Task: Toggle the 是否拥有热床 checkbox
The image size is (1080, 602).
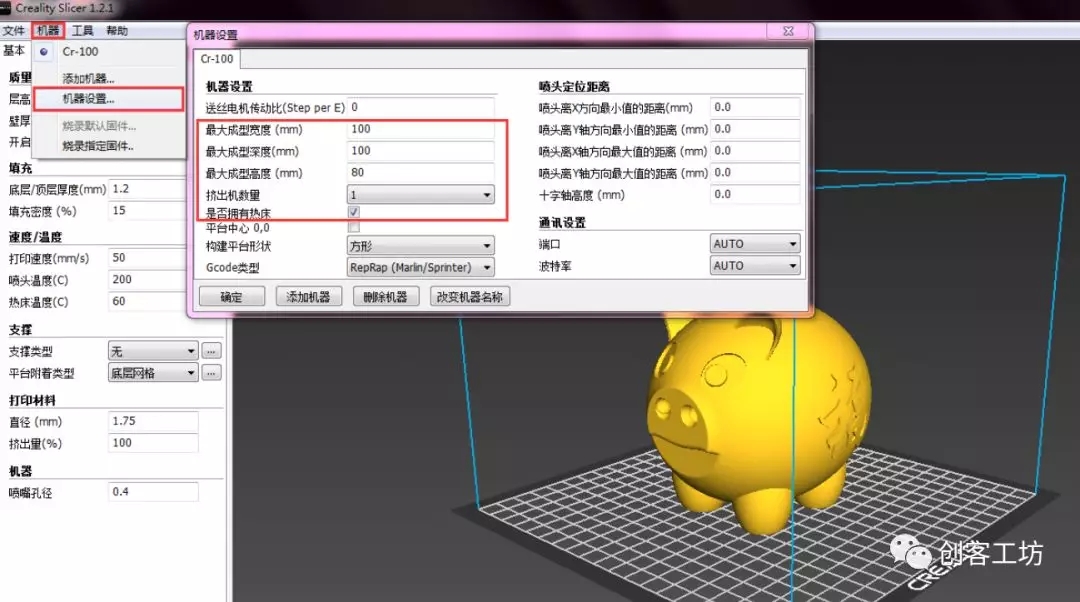Action: tap(354, 212)
